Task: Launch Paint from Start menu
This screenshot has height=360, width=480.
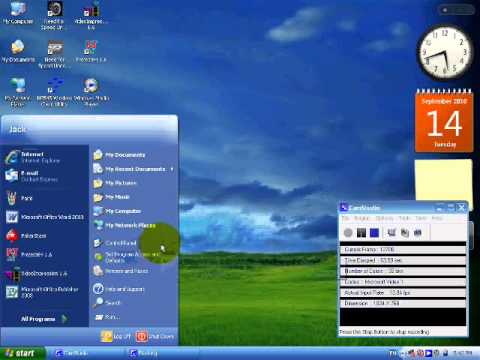Action: 20,198
